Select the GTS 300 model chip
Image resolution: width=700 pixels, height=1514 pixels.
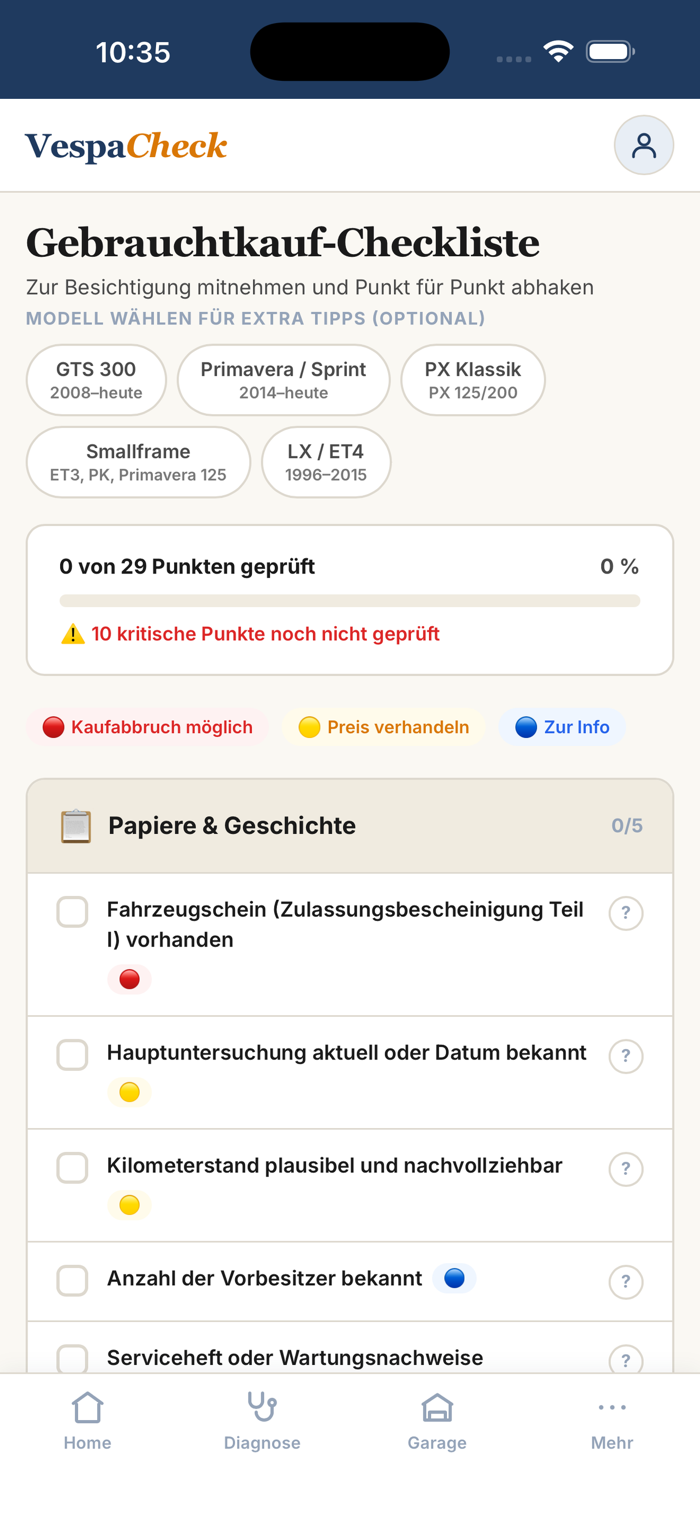(x=96, y=380)
